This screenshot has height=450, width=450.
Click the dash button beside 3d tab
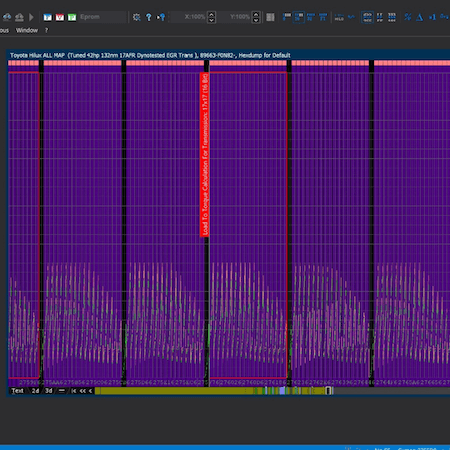[x=62, y=391]
